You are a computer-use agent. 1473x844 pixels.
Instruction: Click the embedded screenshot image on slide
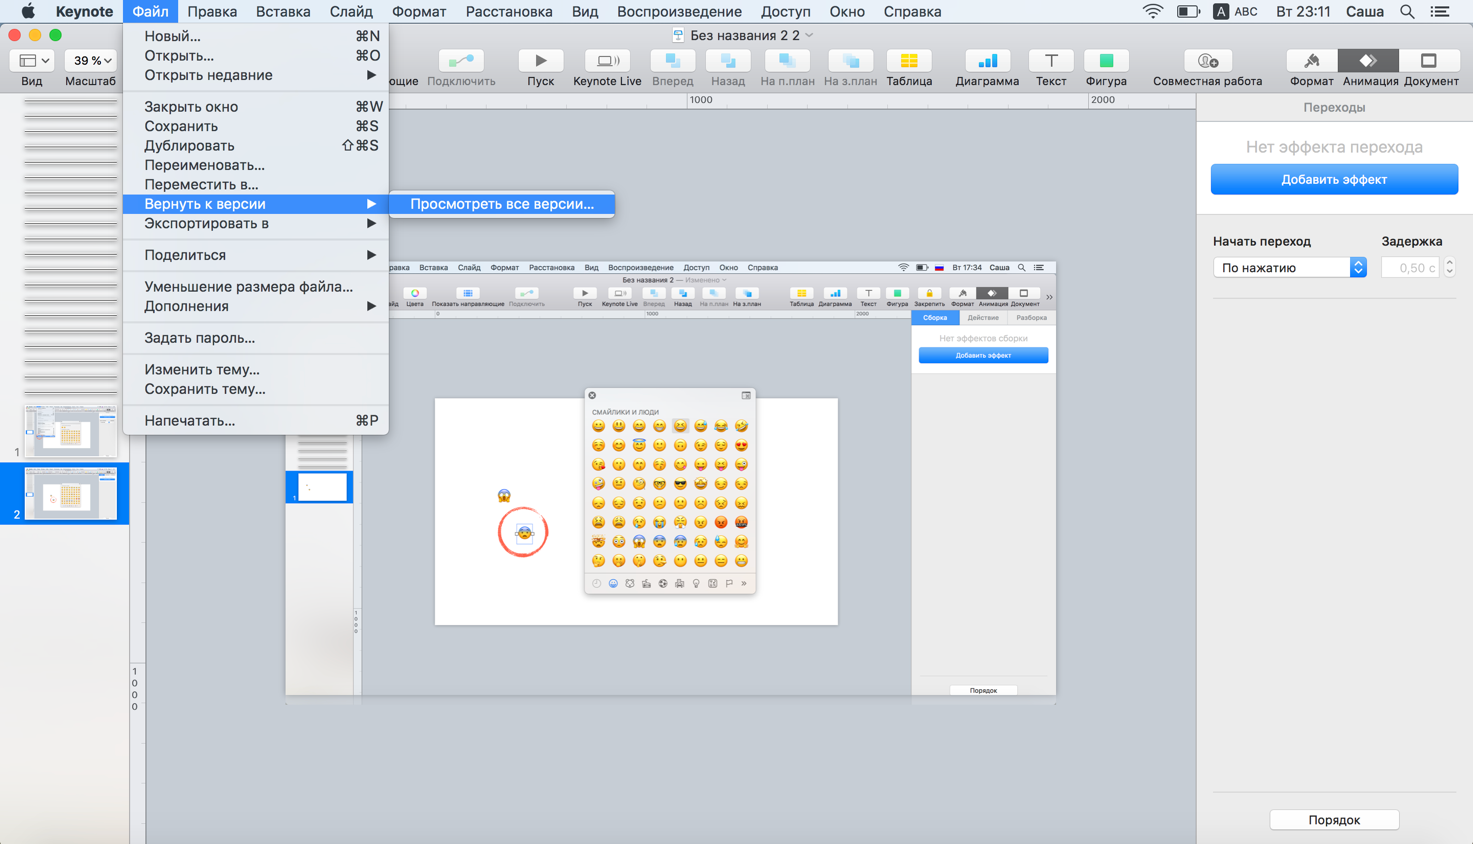coord(670,483)
